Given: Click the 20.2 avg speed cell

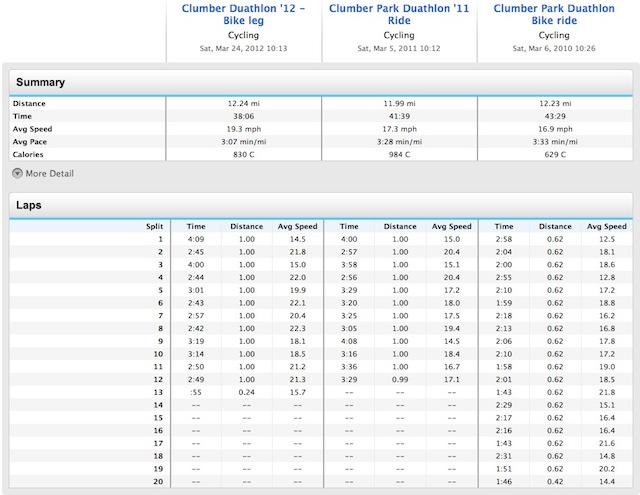Looking at the screenshot, I should click(607, 469).
